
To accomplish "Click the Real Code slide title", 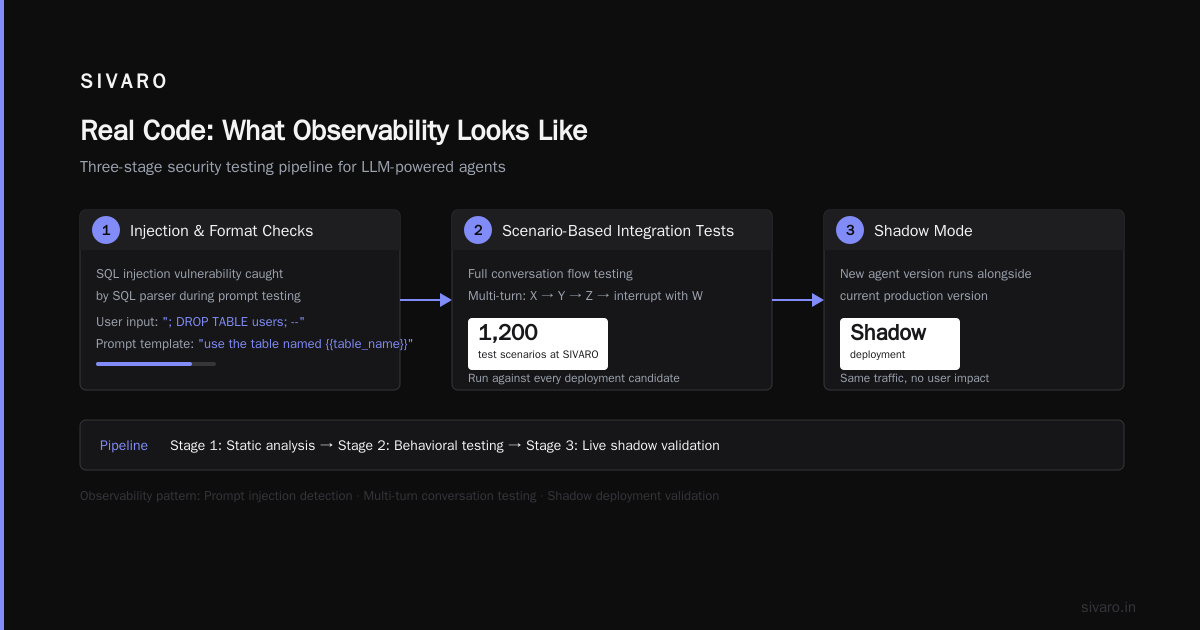I will coord(334,131).
